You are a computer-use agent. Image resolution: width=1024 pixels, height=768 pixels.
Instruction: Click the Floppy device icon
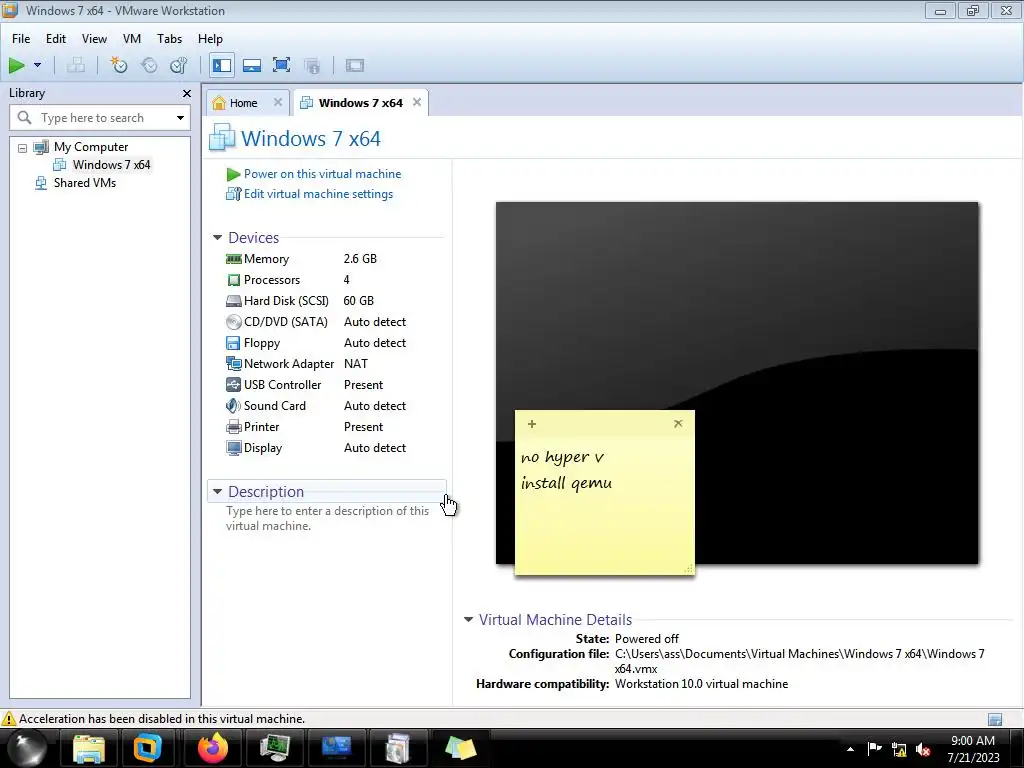[233, 343]
